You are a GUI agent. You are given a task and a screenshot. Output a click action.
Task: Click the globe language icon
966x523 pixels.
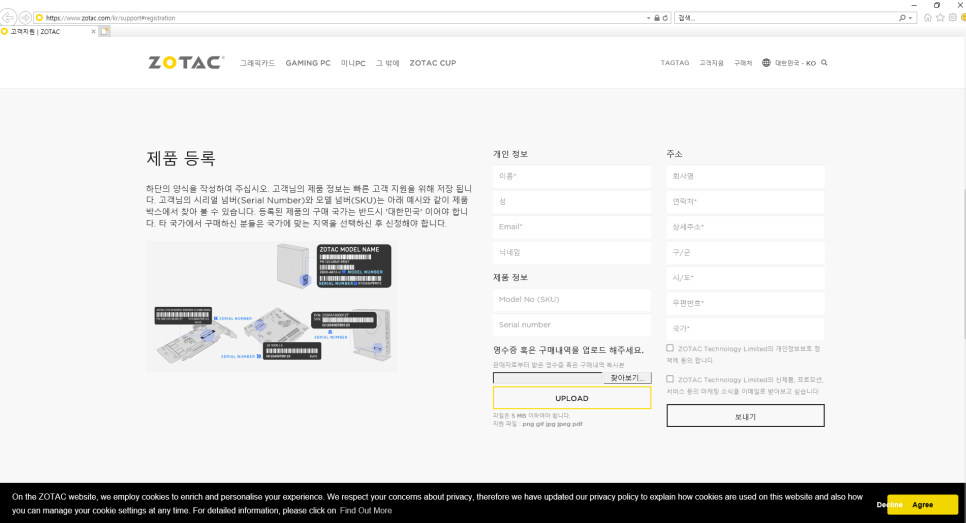pos(766,62)
